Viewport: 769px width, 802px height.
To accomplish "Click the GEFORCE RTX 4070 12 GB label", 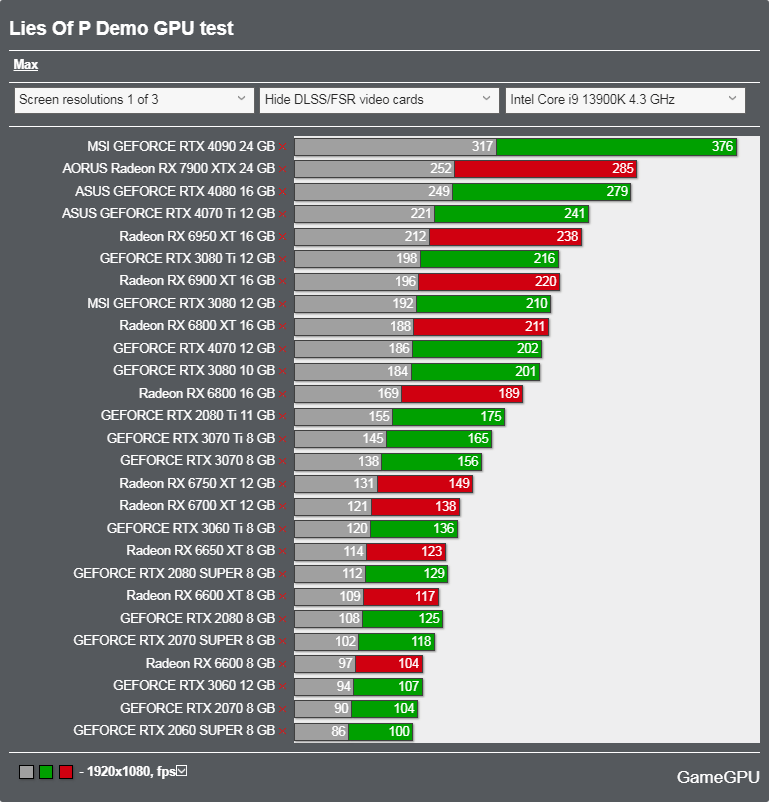I will click(x=194, y=348).
